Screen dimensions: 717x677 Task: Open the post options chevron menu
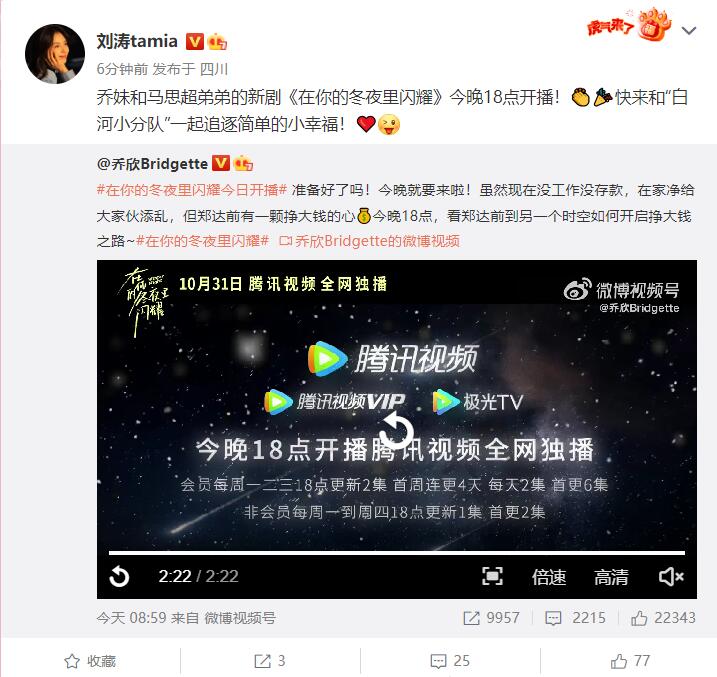point(688,31)
